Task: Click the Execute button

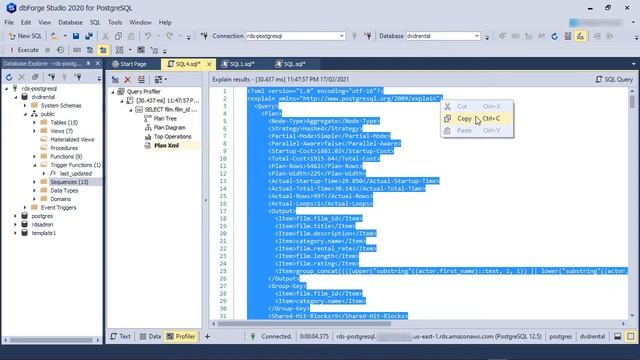Action: (24, 50)
